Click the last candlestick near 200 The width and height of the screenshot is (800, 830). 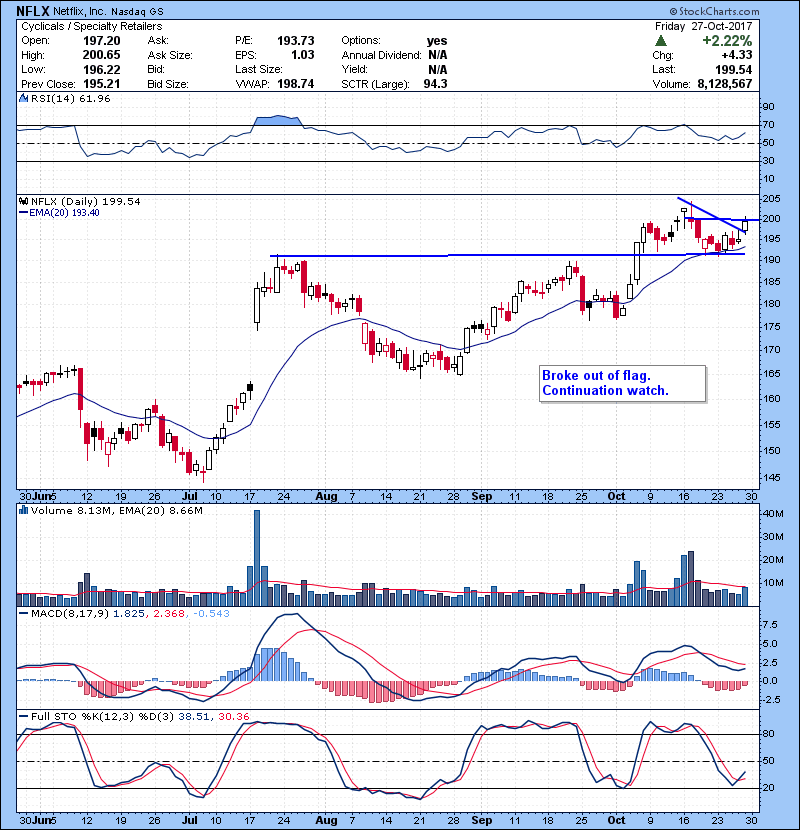745,224
